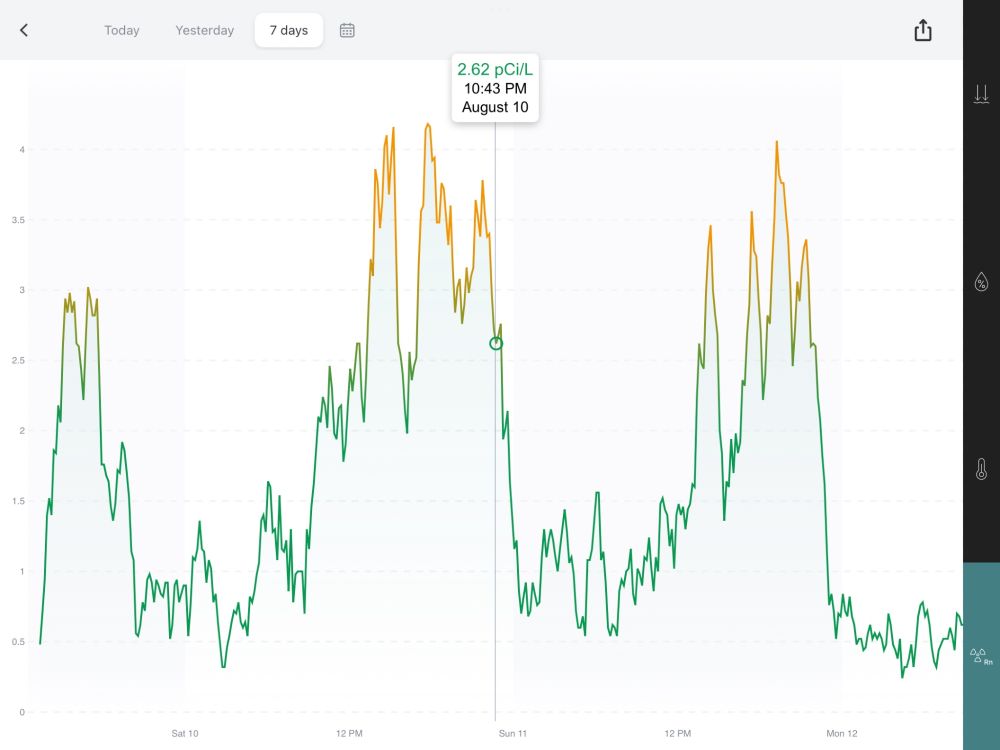
Task: Select the radon Rn sensor icon
Action: [x=982, y=656]
